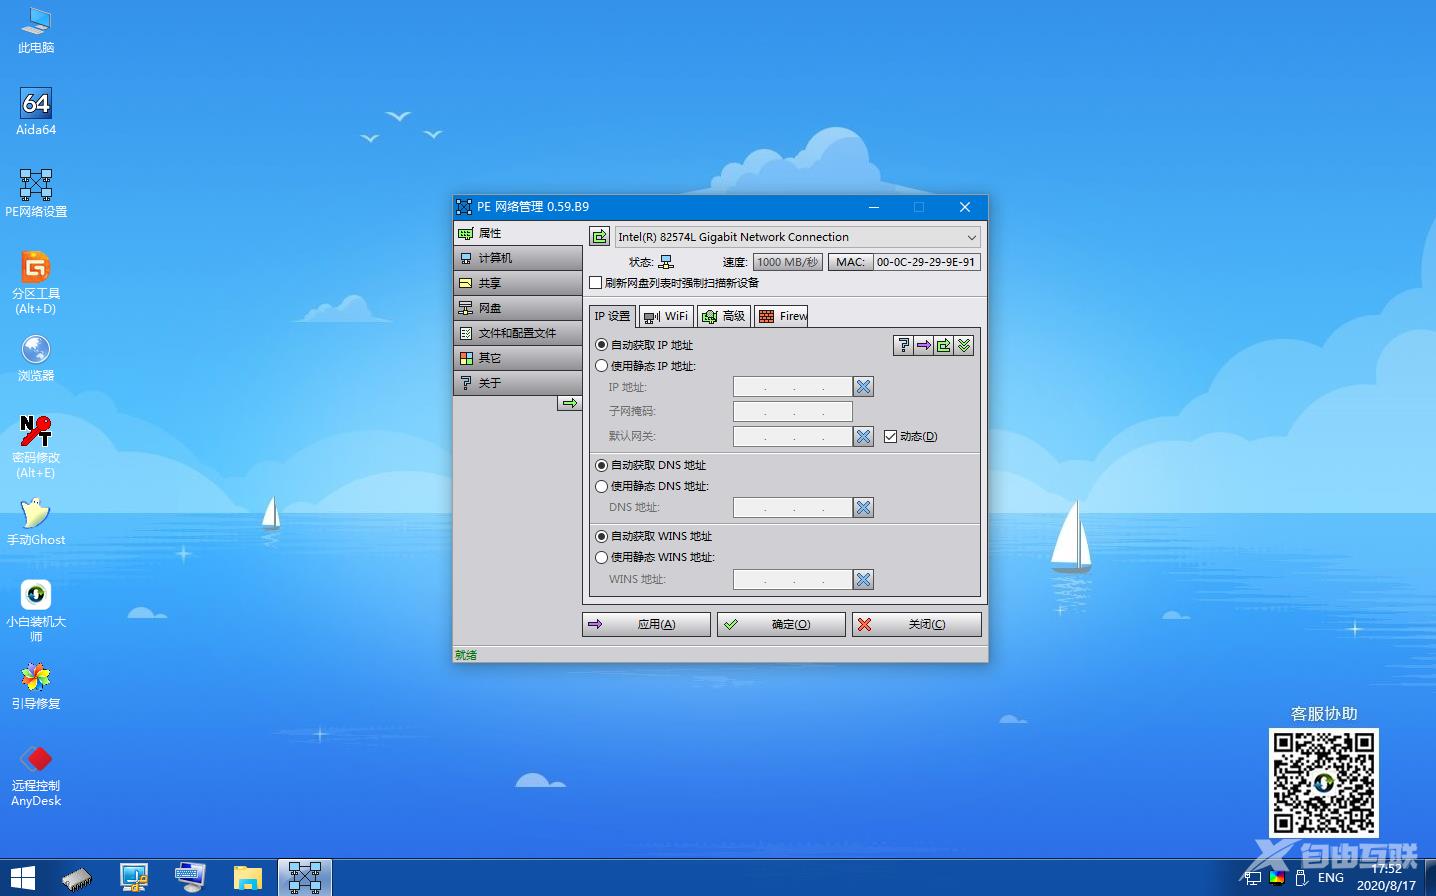1436x896 pixels.
Task: Click the green double-chevron down icon
Action: point(964,345)
